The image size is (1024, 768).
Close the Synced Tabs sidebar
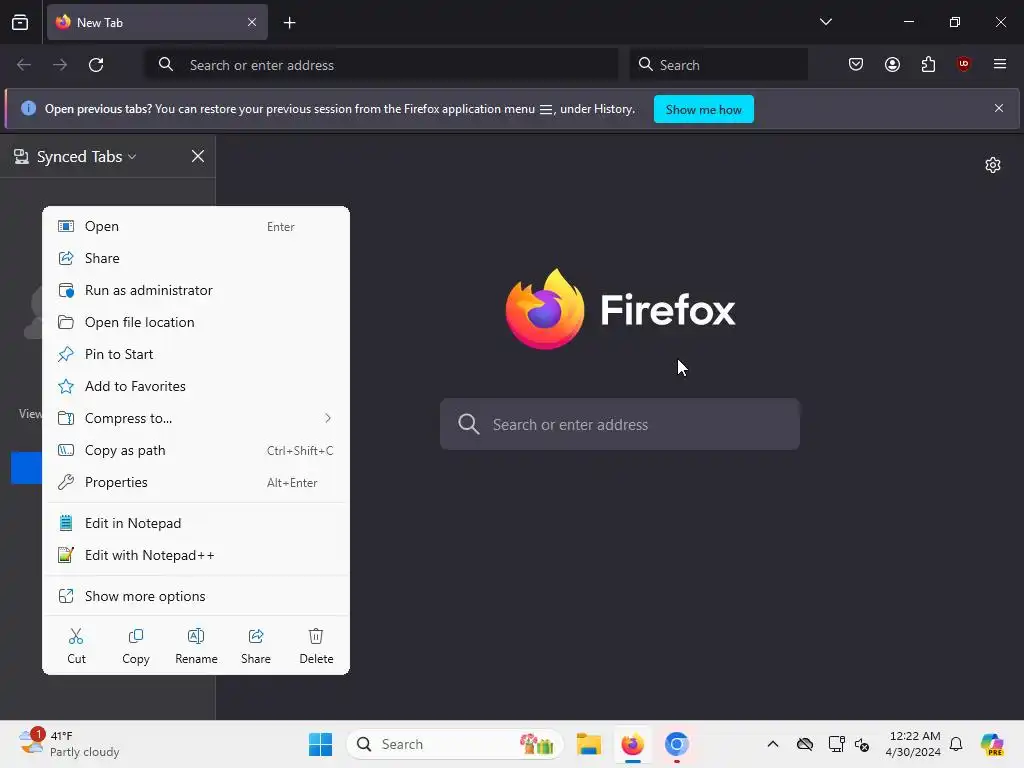point(198,156)
